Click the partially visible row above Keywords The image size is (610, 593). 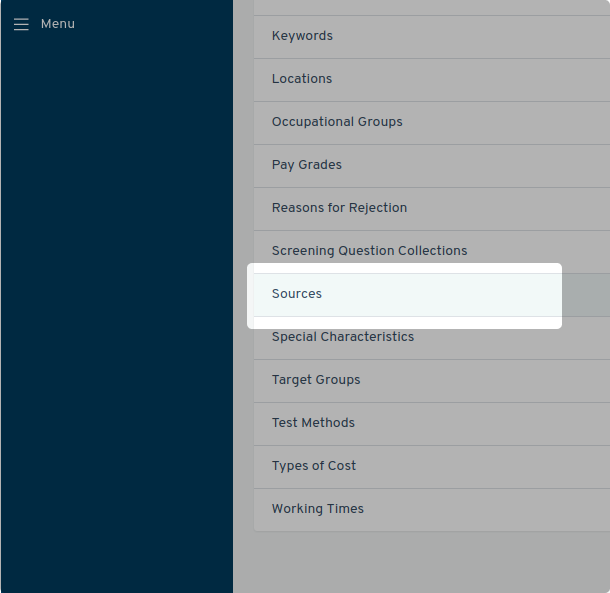pos(430,6)
